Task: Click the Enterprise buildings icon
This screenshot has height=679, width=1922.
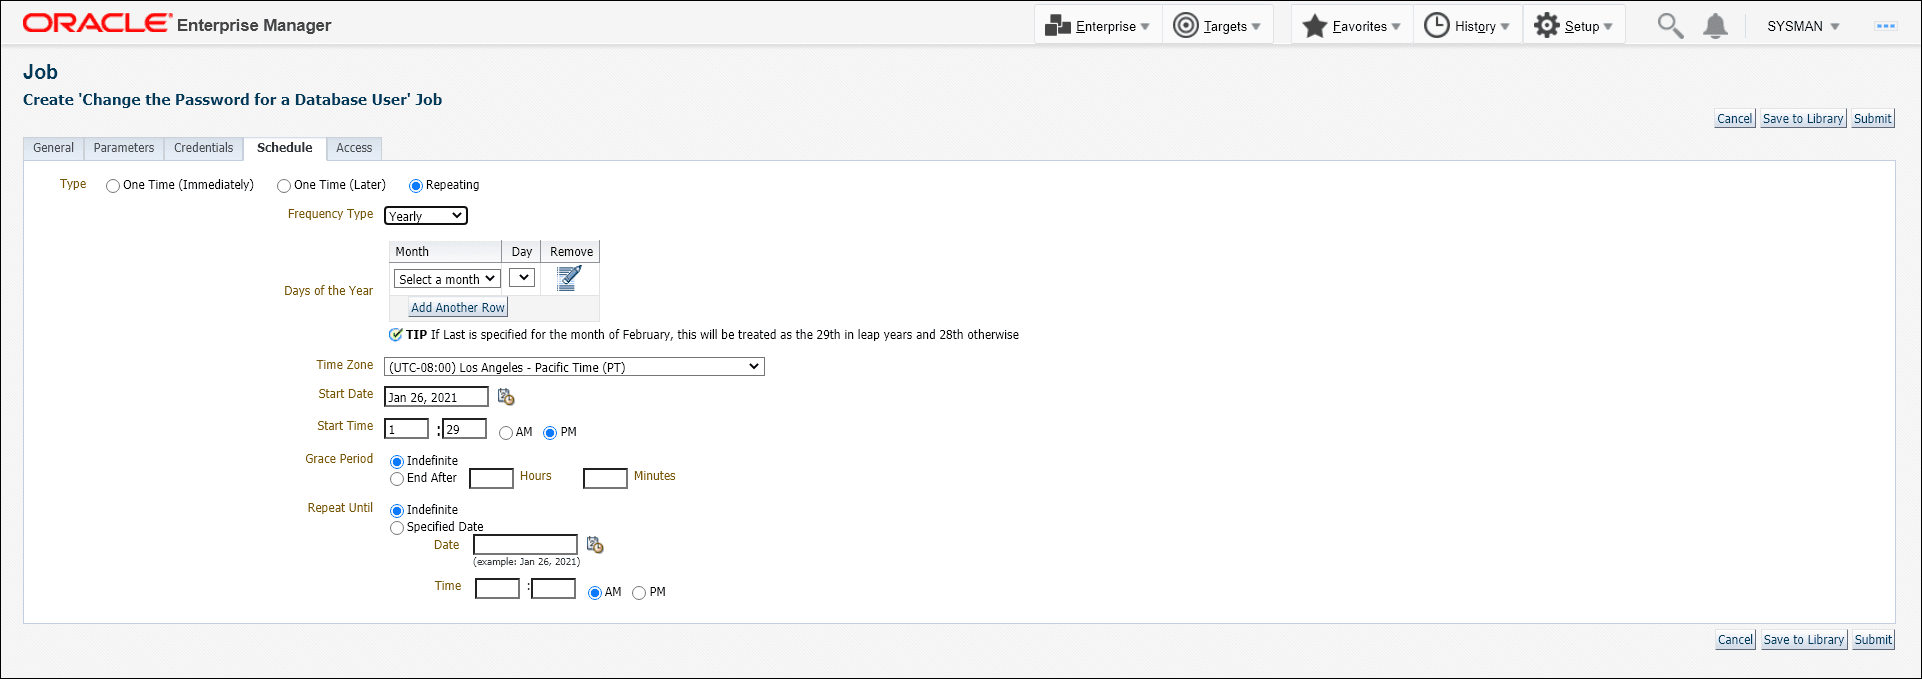Action: (1058, 26)
